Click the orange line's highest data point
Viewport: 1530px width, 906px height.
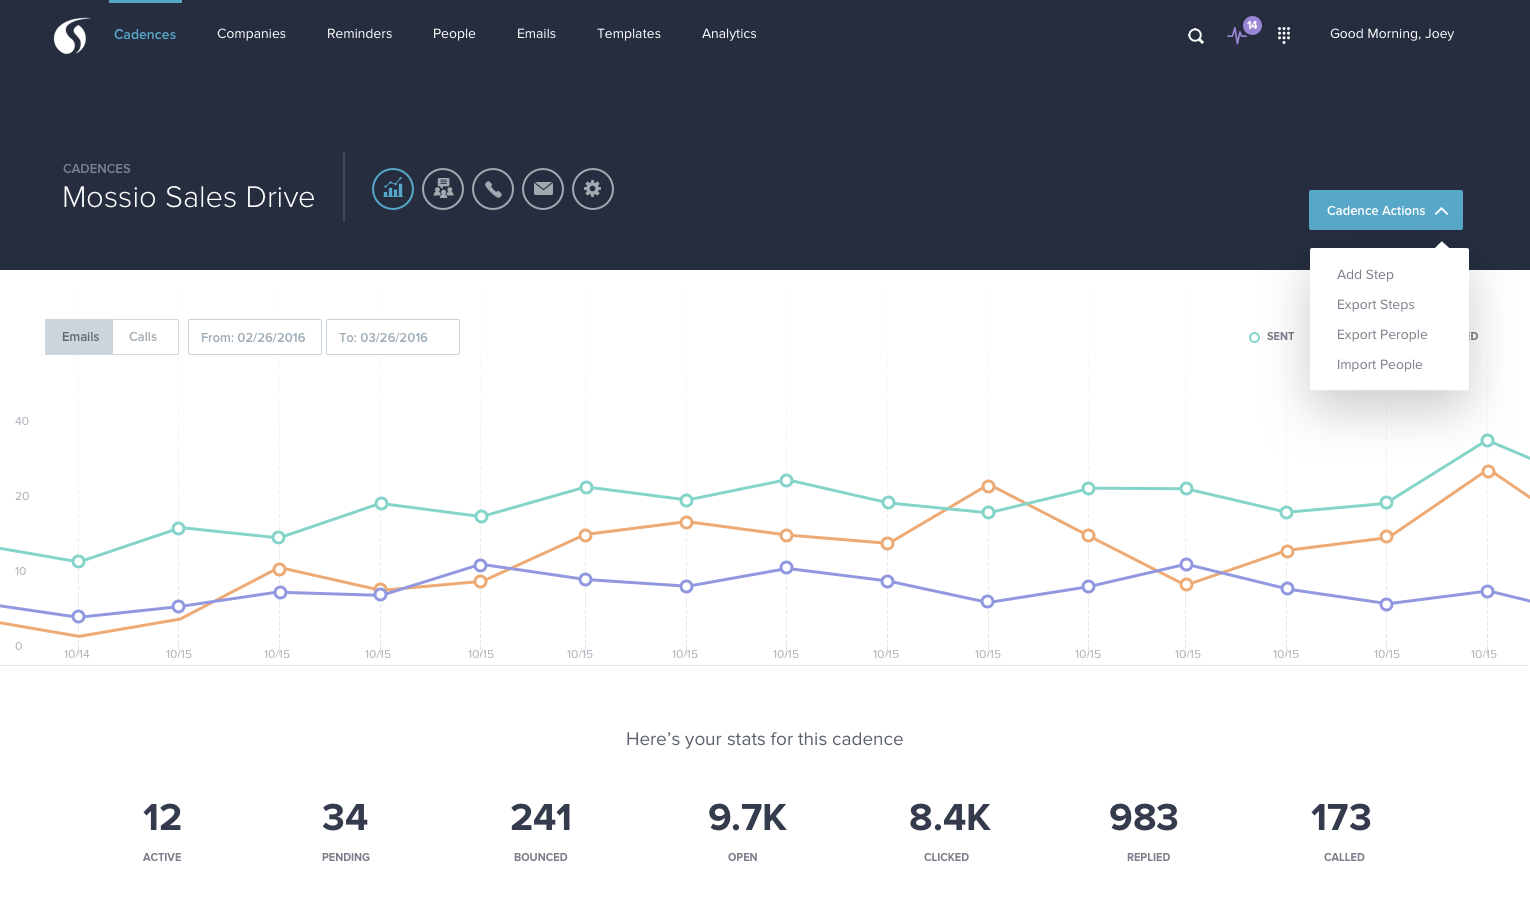pyautogui.click(x=1488, y=471)
